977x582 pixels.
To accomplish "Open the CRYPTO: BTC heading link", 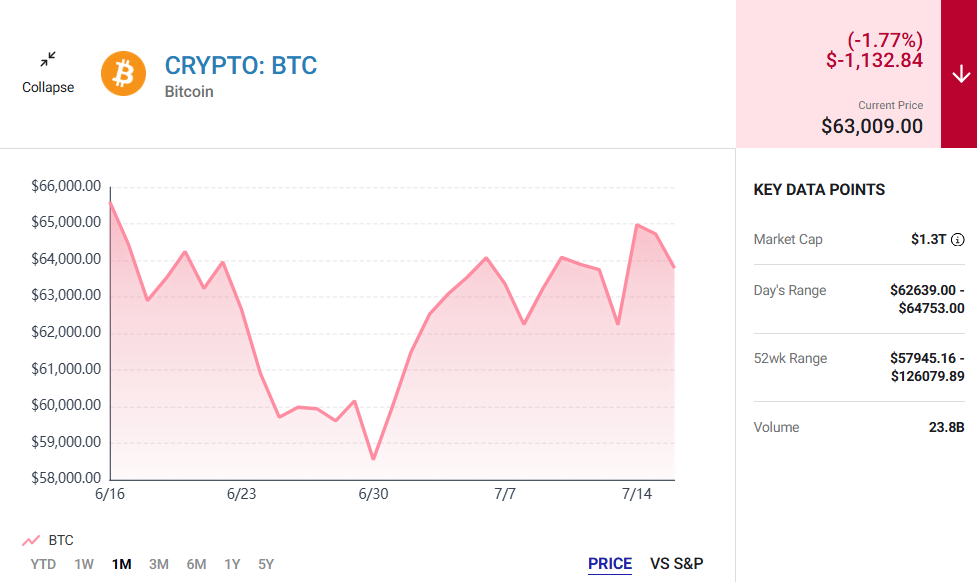I will click(x=241, y=65).
